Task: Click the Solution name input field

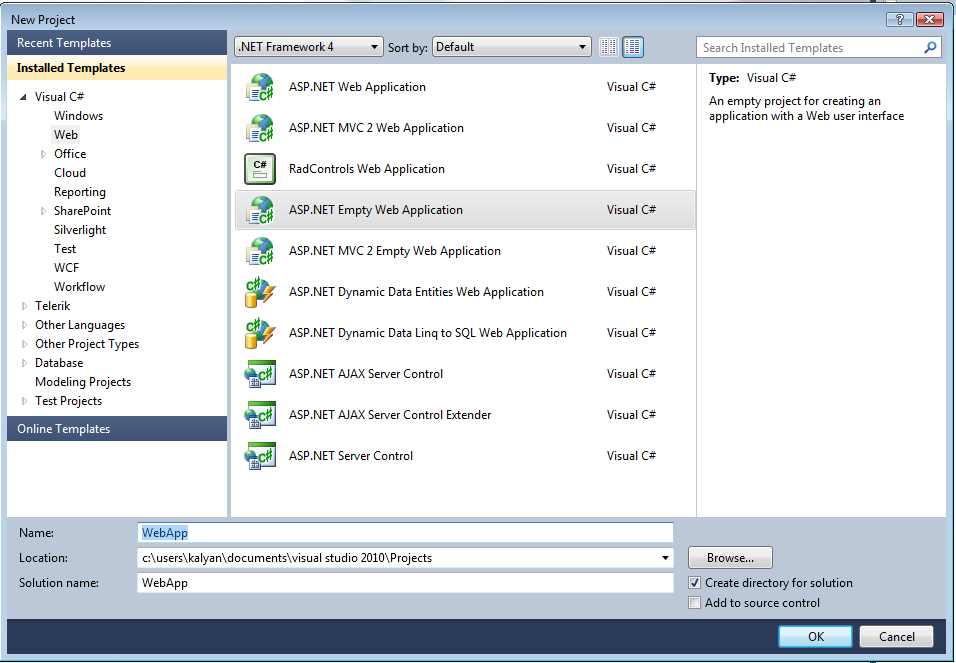Action: 405,582
